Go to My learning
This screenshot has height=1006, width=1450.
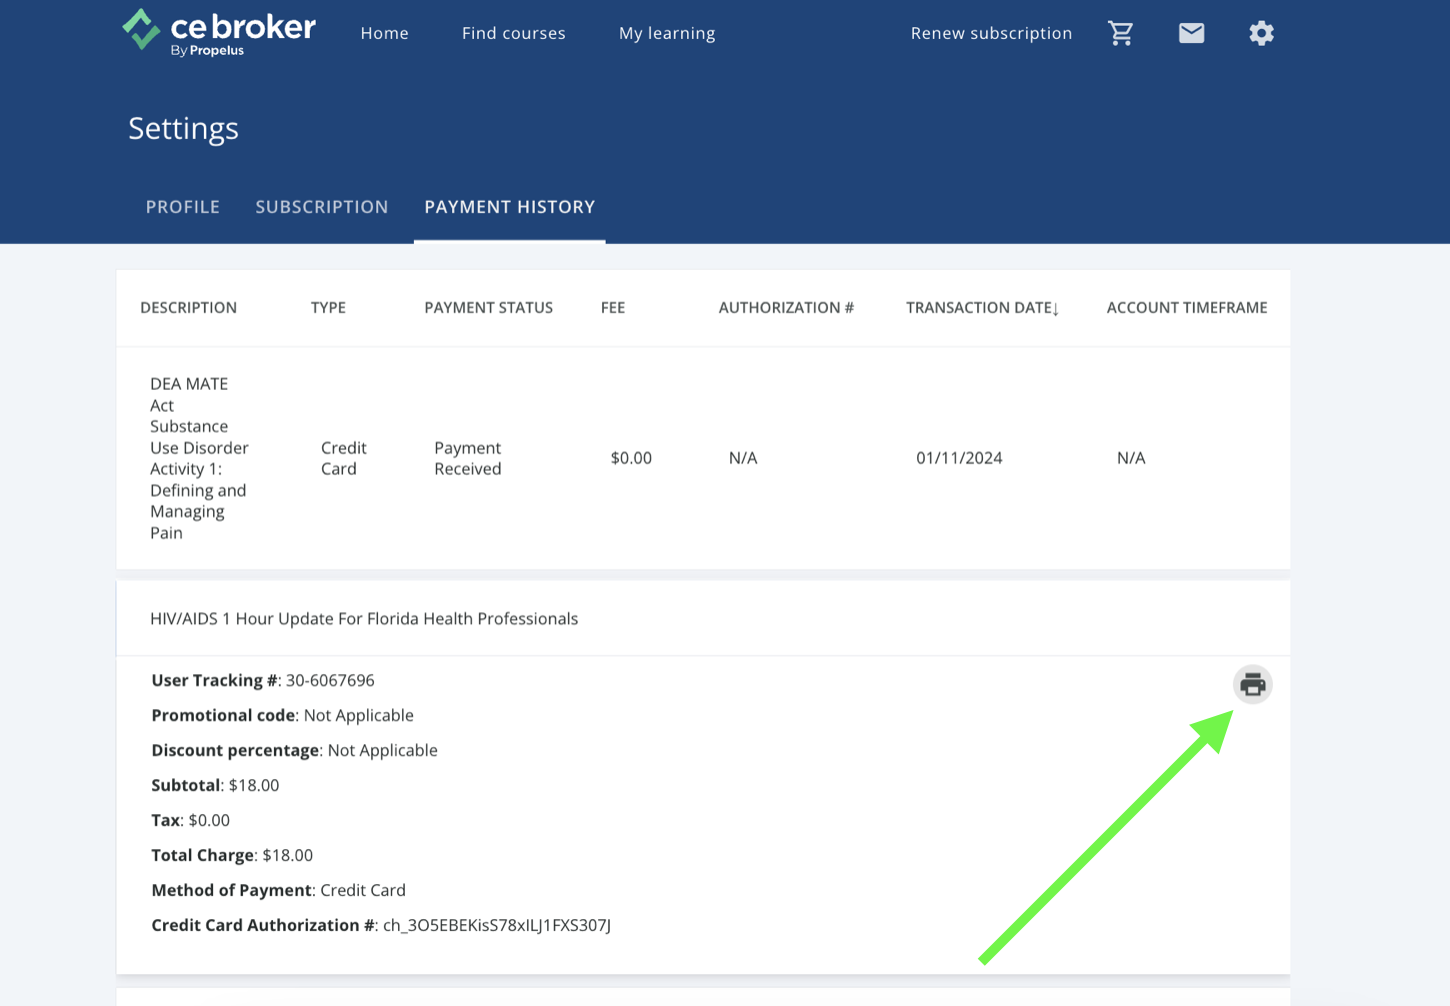(667, 32)
